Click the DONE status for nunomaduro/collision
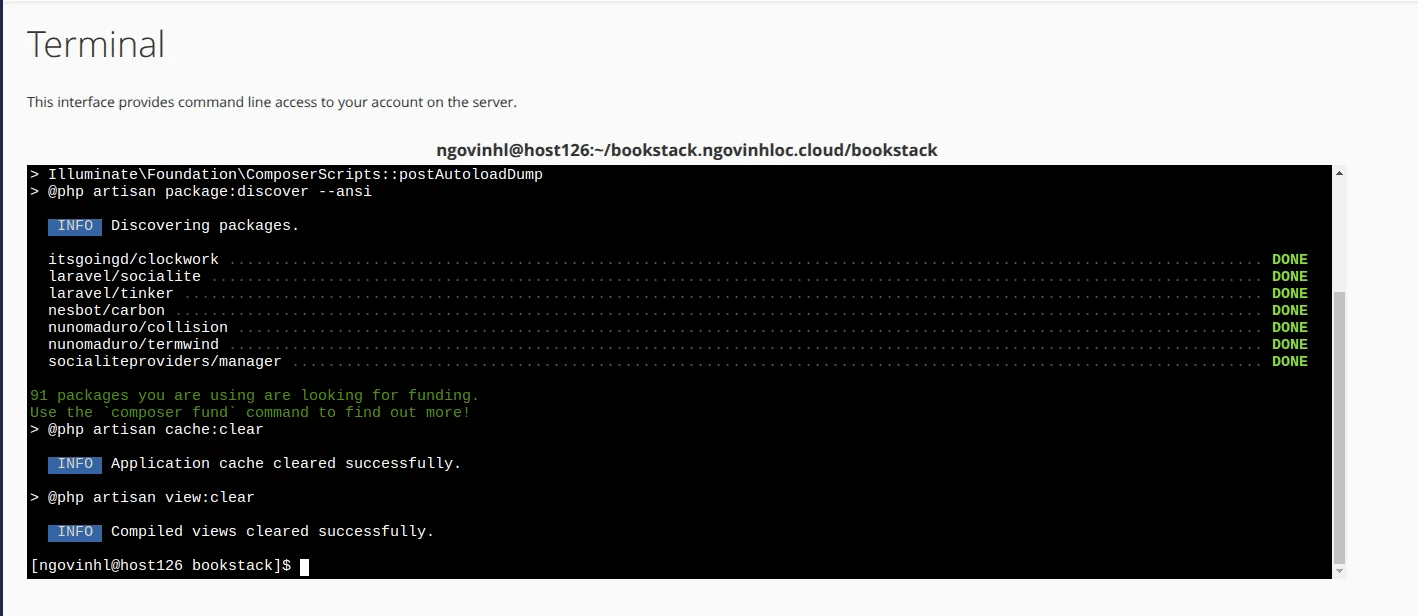The width and height of the screenshot is (1418, 616). (x=1289, y=327)
